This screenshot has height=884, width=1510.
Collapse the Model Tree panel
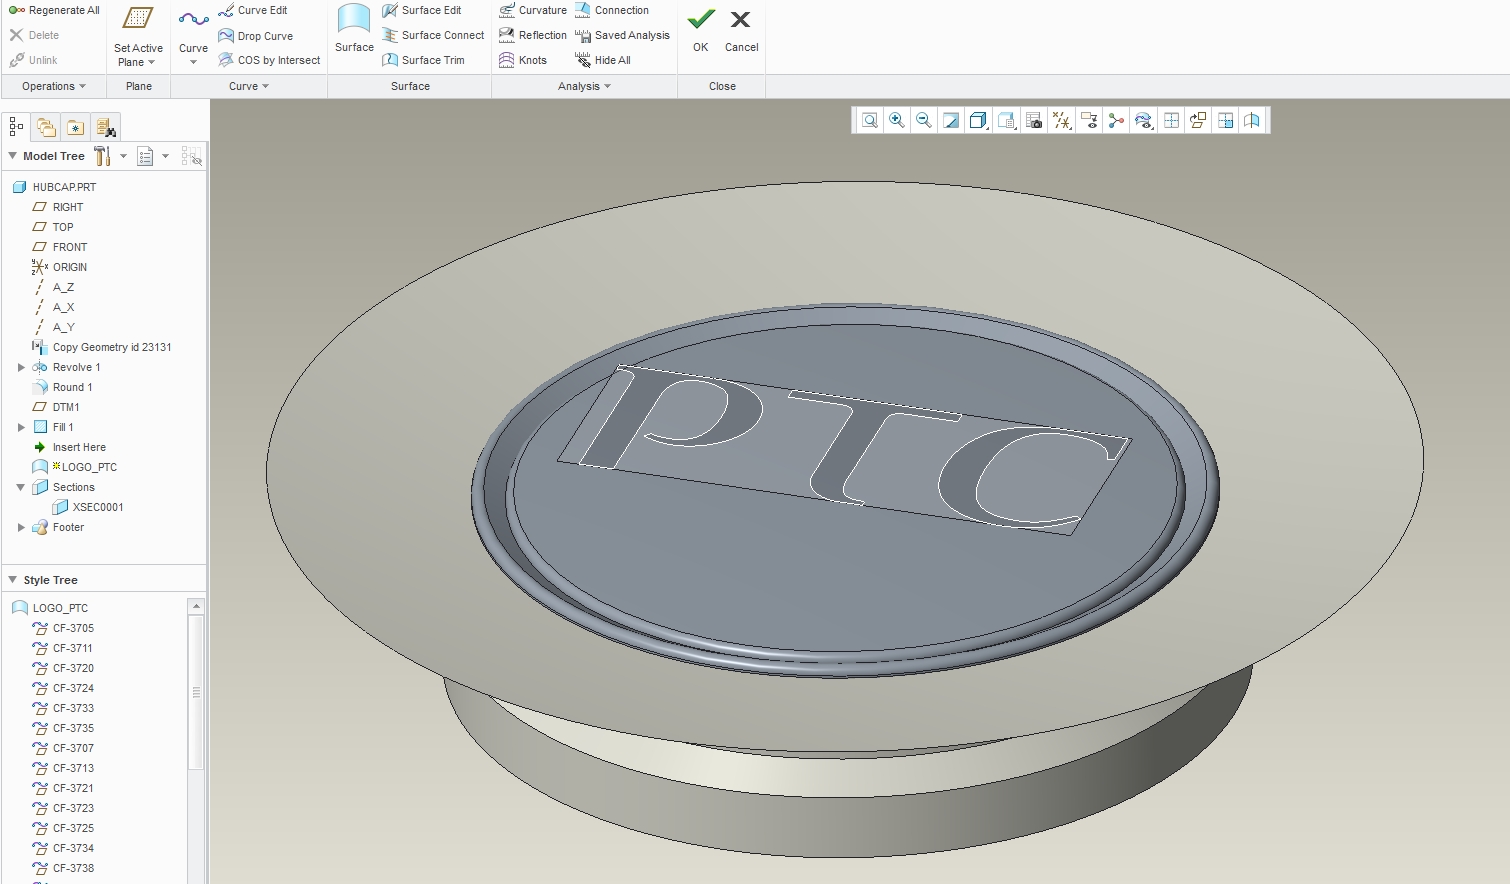[13, 156]
